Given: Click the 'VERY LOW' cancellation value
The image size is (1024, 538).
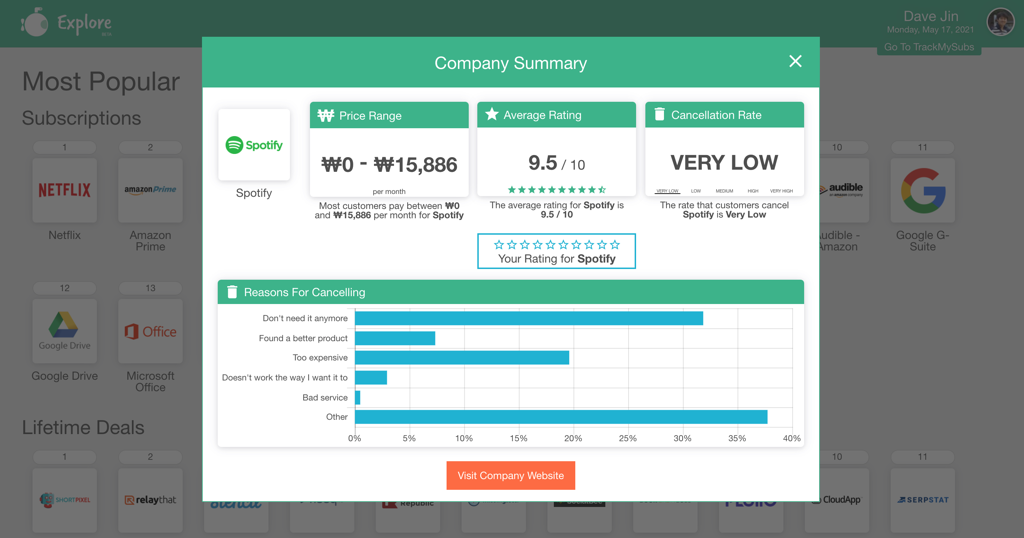Looking at the screenshot, I should (x=724, y=162).
